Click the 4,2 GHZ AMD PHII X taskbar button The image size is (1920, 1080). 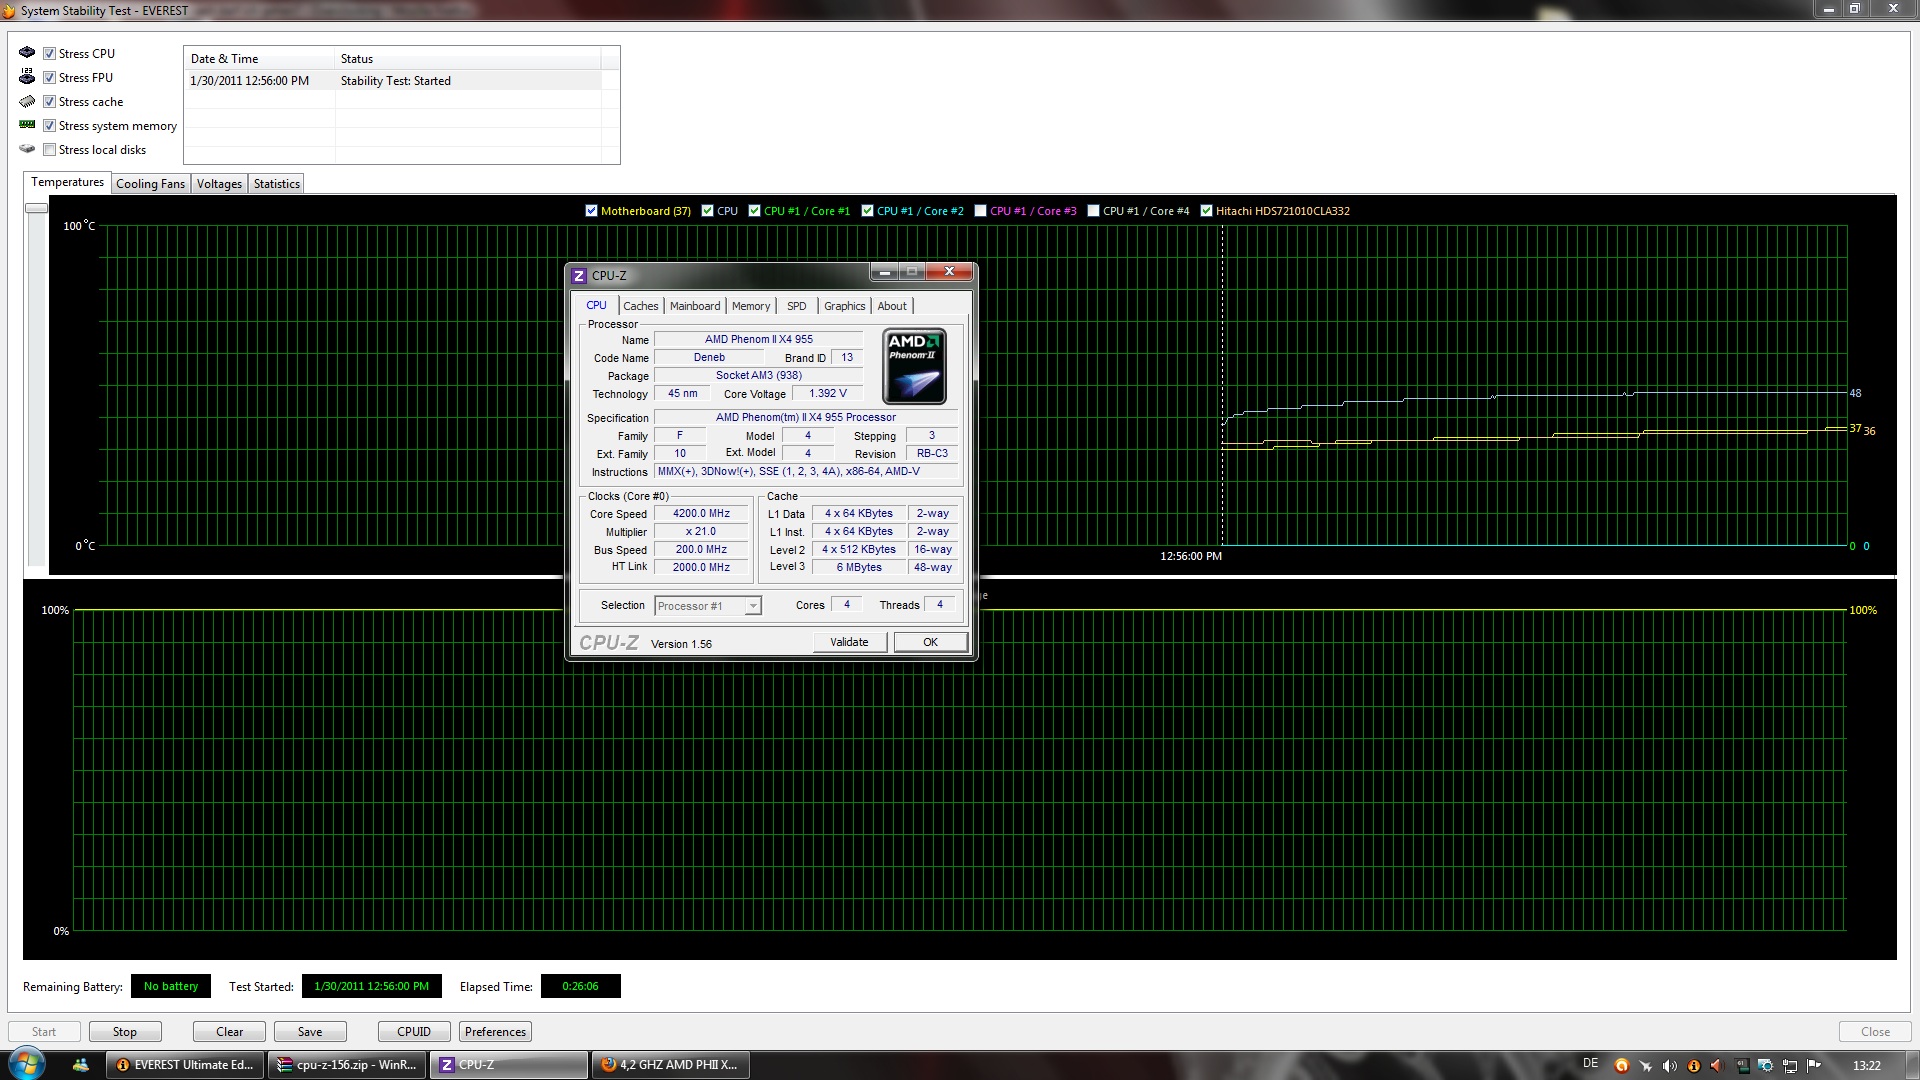pyautogui.click(x=671, y=1065)
